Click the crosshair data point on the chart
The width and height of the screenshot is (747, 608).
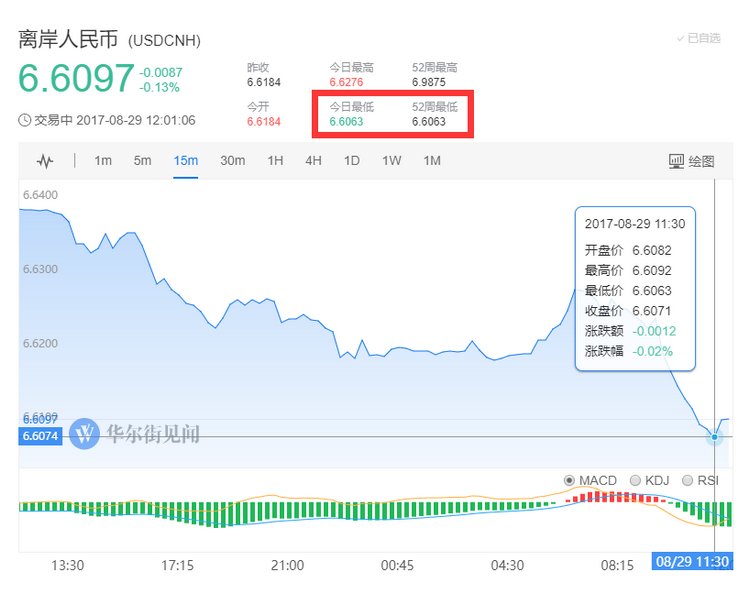[714, 437]
